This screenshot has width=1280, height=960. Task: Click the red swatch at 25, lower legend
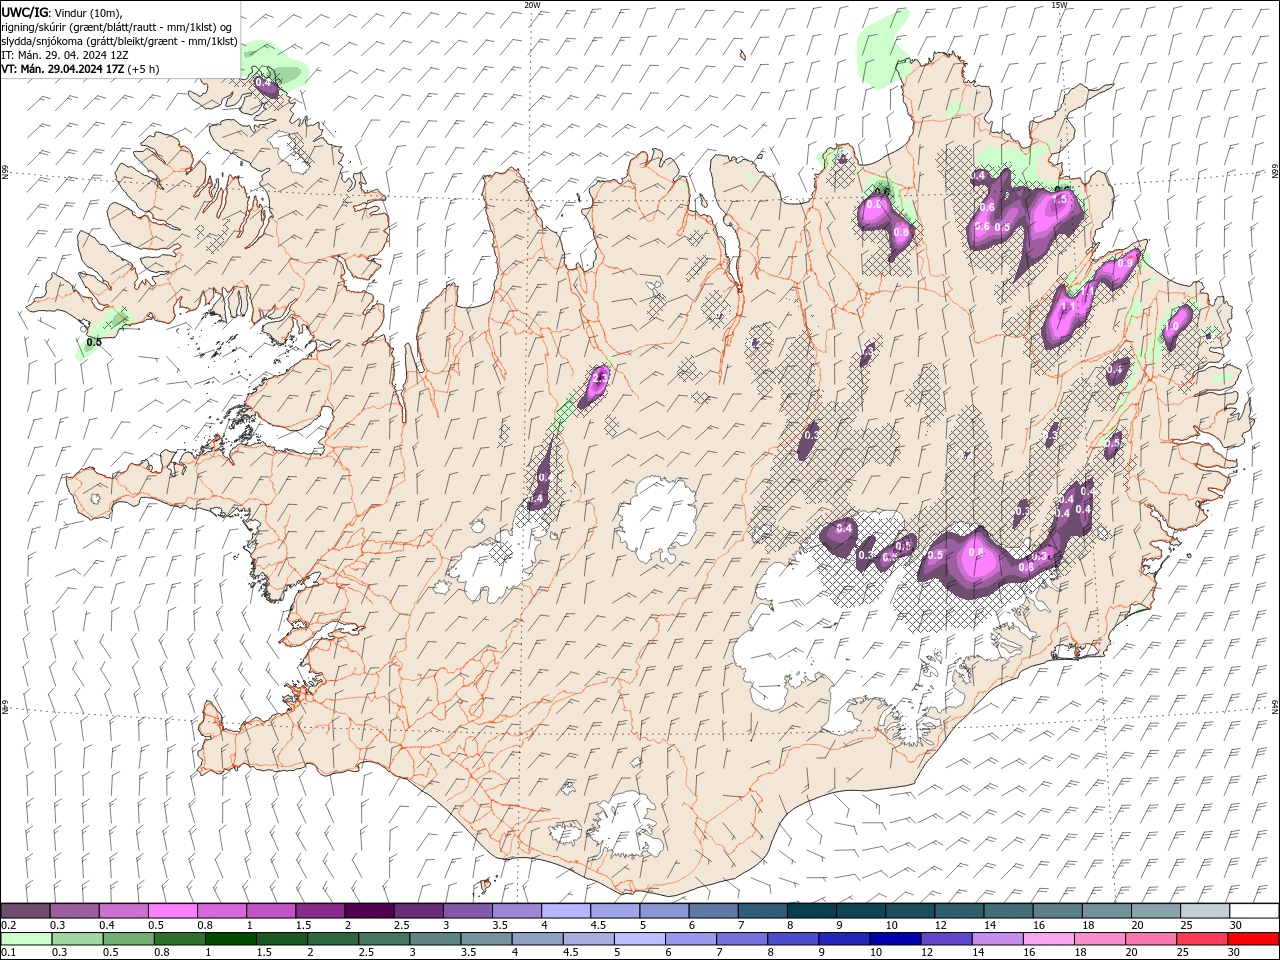[1201, 939]
